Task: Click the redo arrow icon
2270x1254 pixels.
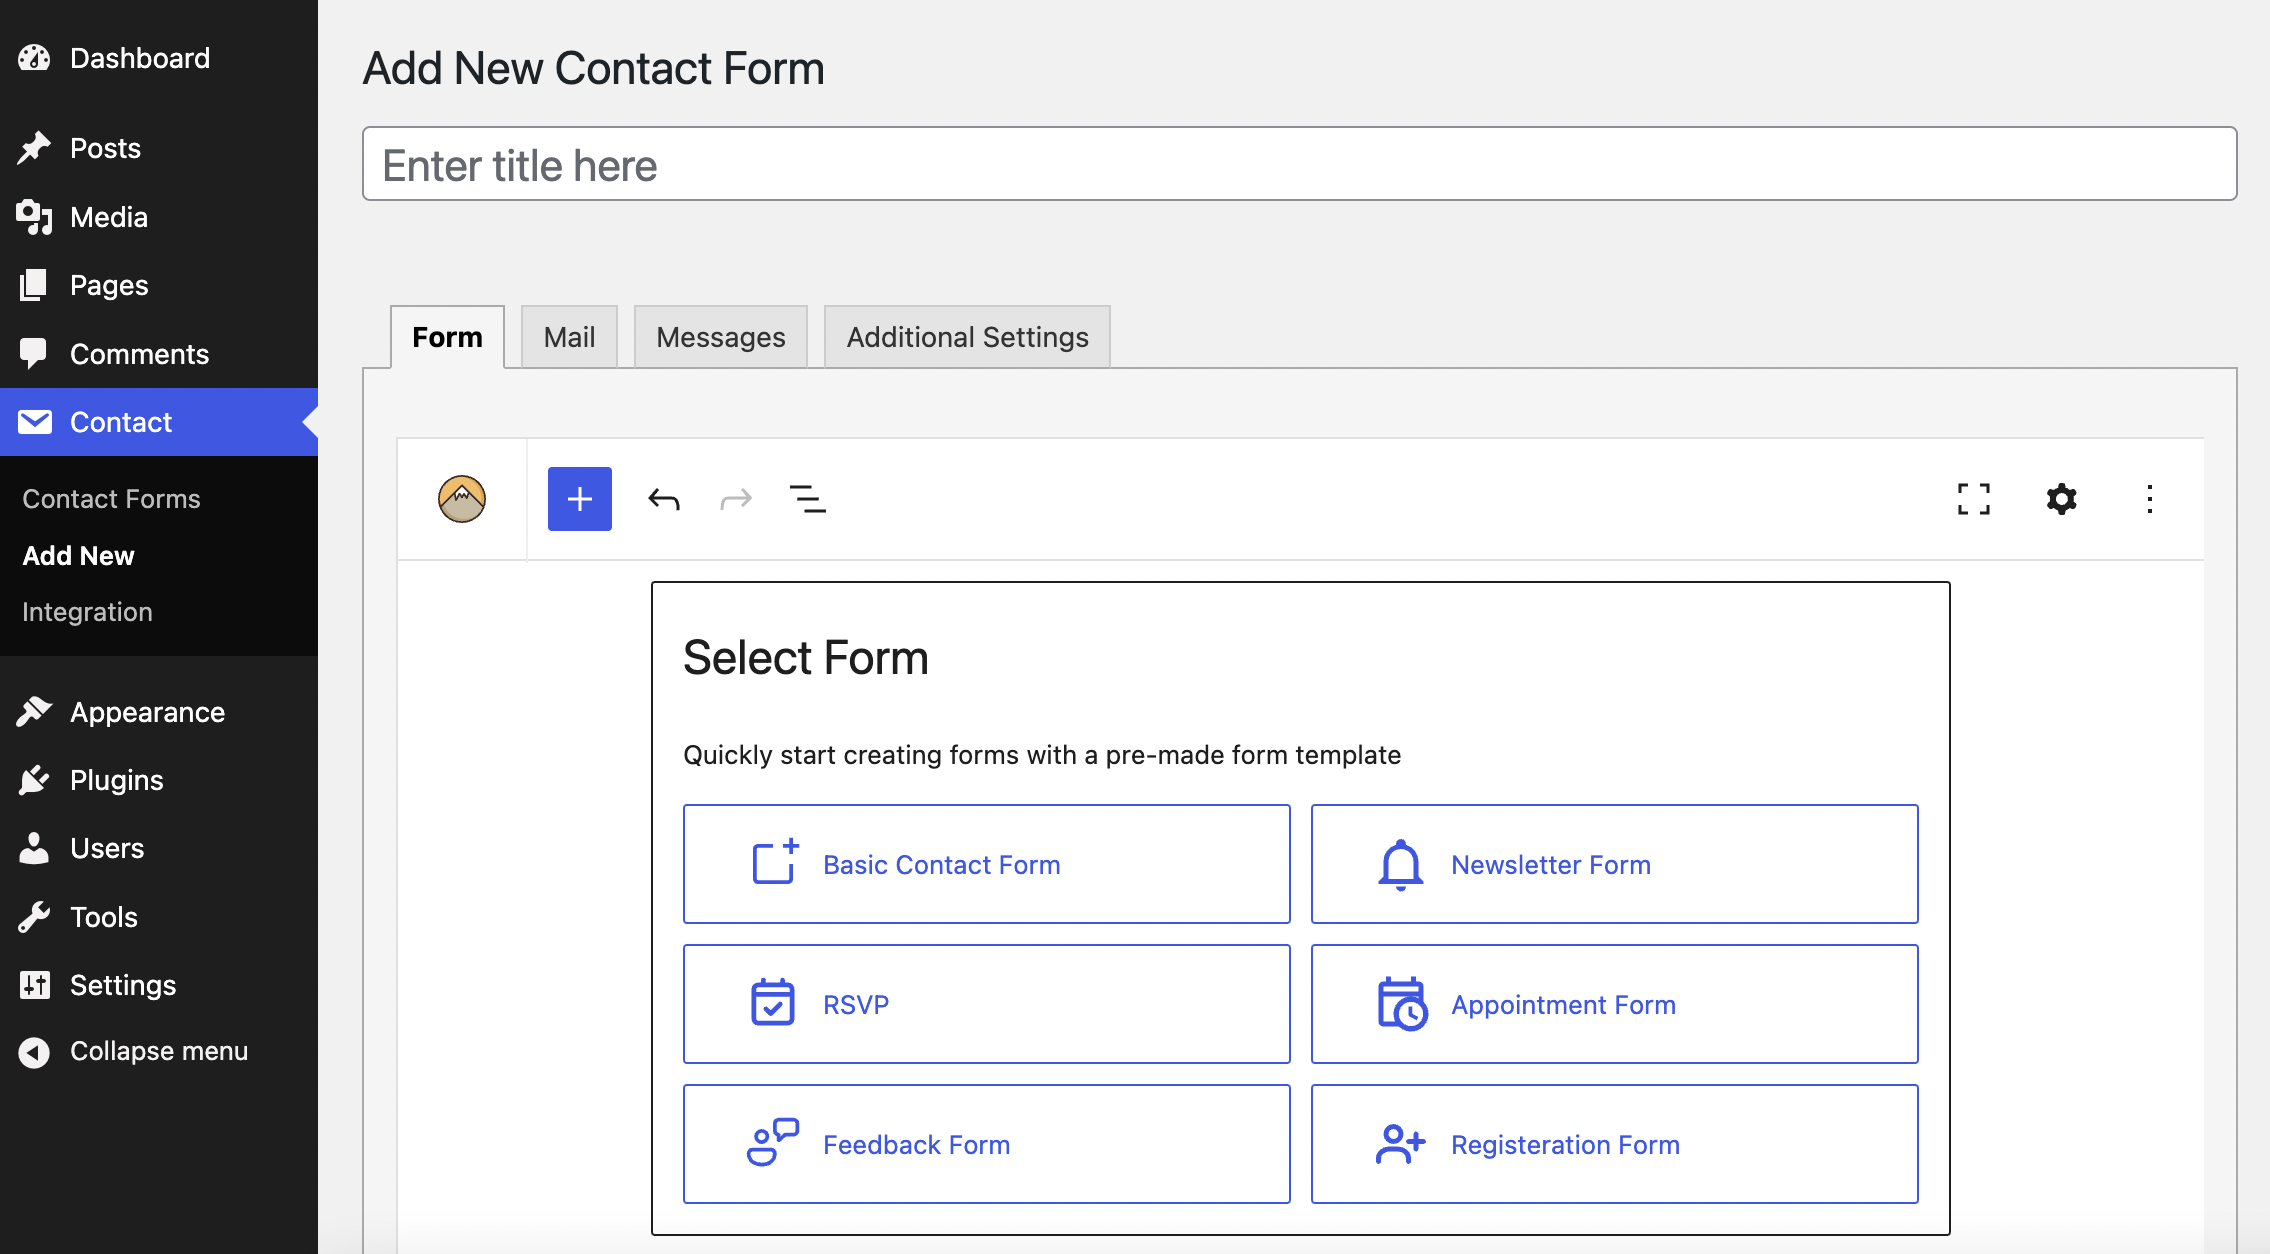Action: point(735,499)
